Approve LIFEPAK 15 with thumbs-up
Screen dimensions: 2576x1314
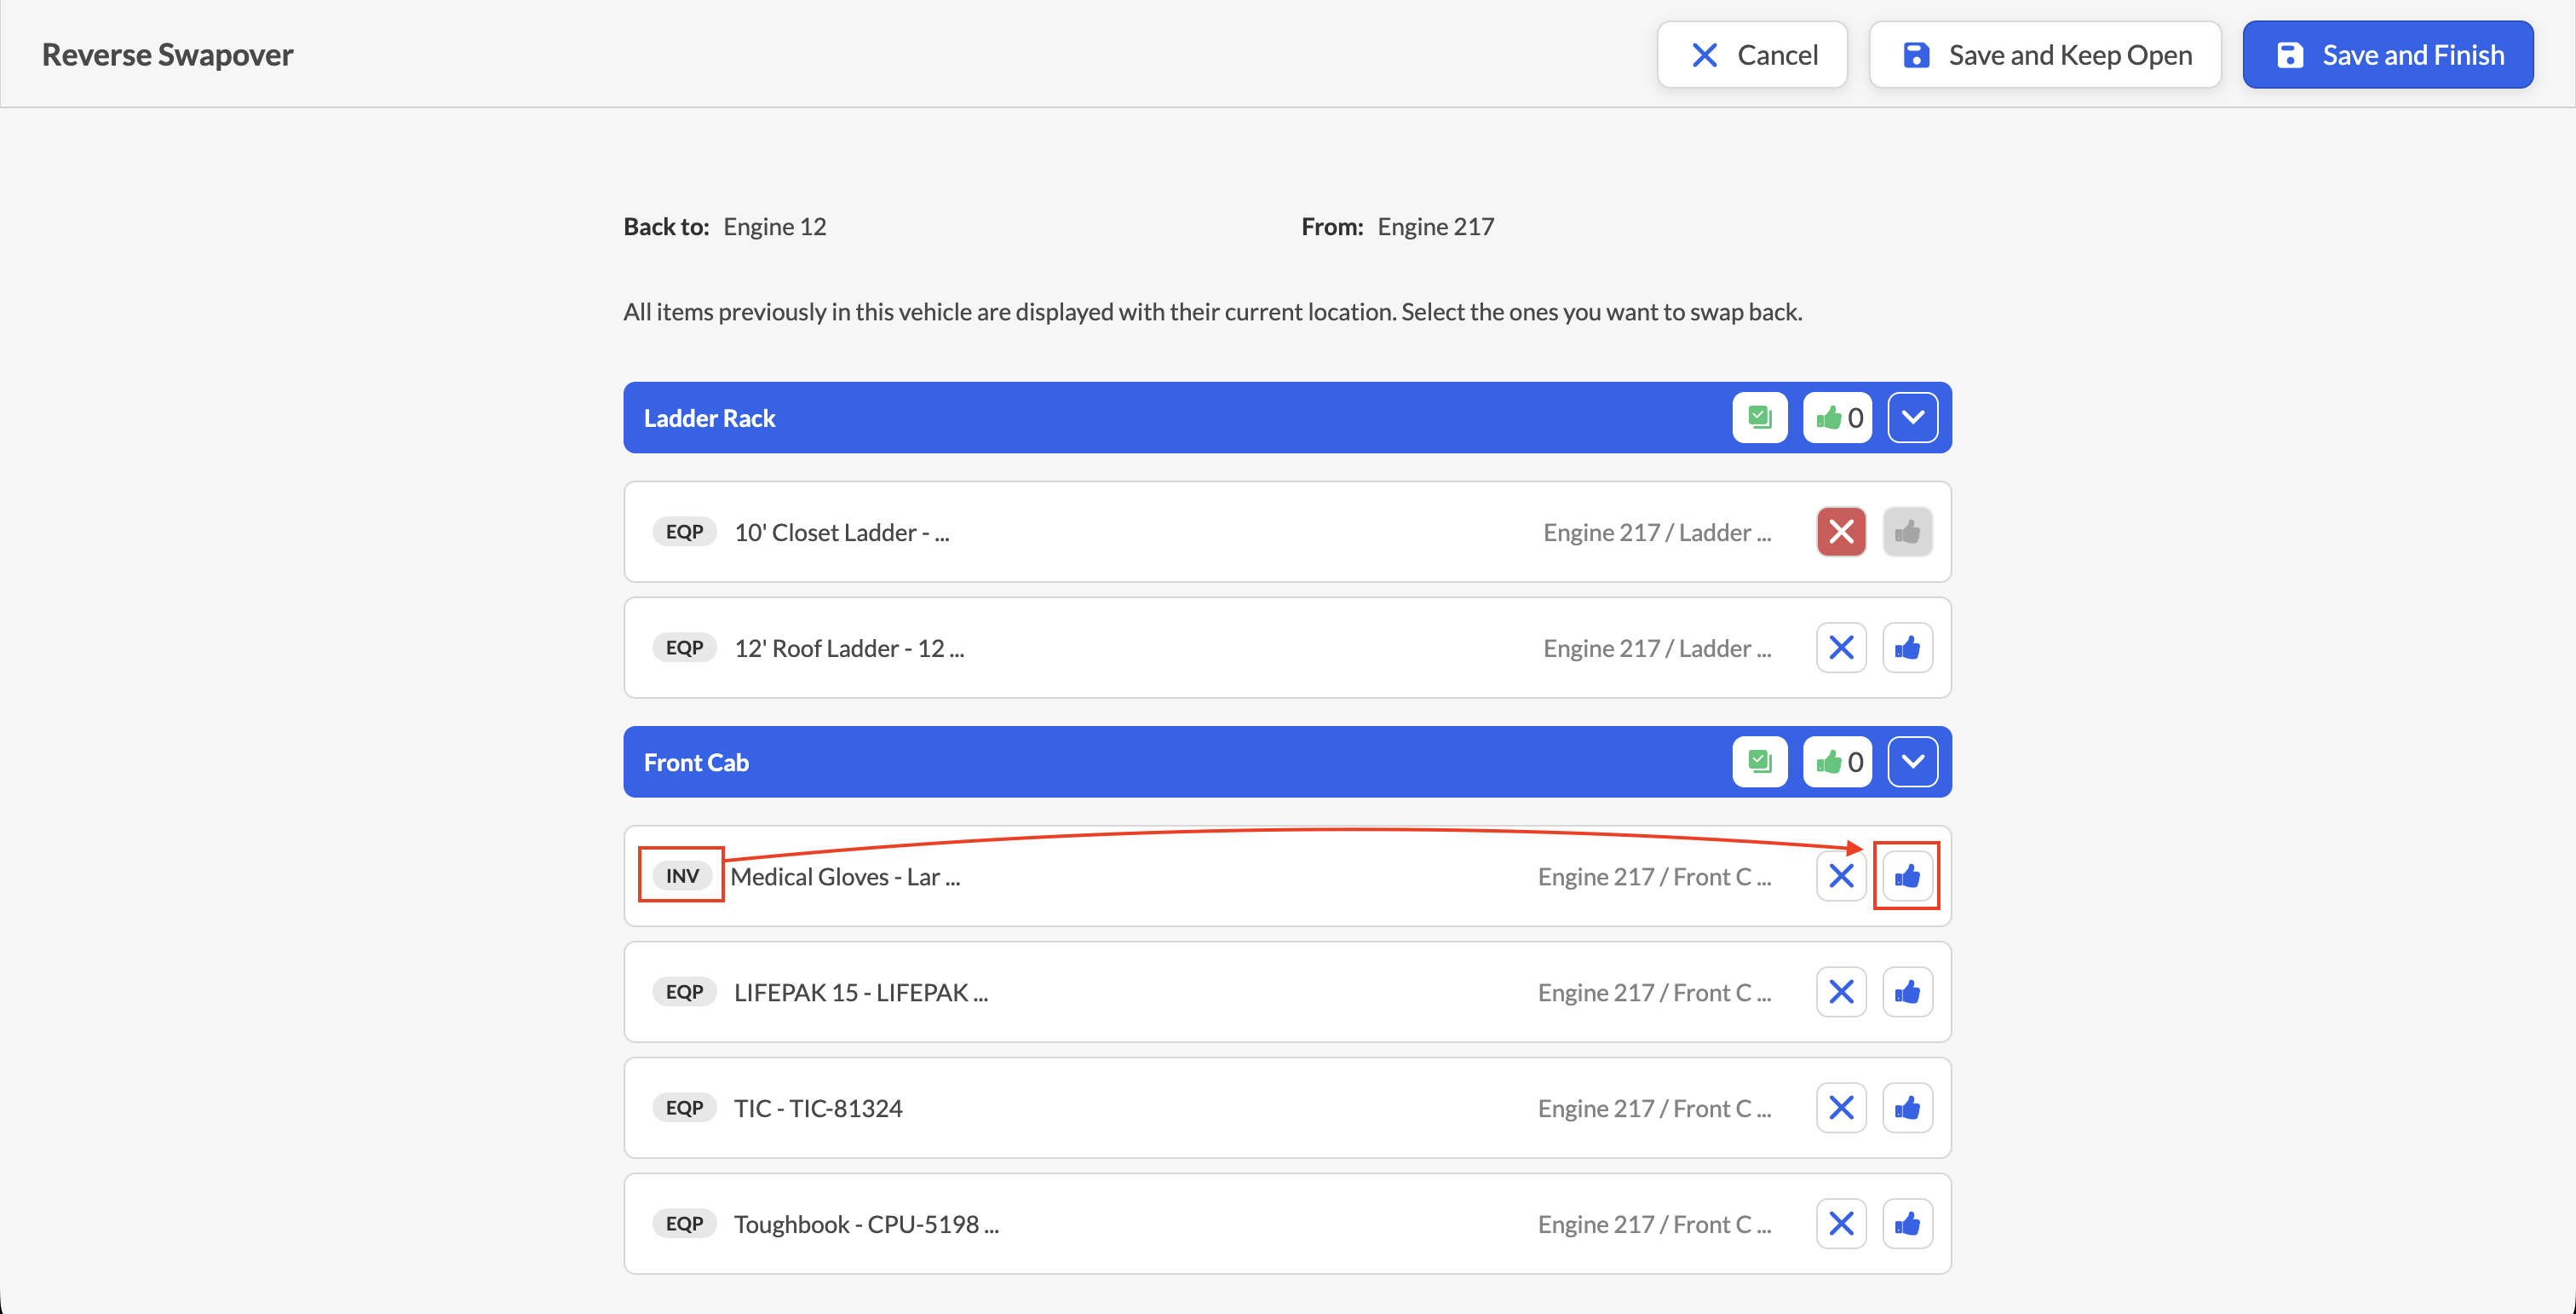click(x=1908, y=992)
